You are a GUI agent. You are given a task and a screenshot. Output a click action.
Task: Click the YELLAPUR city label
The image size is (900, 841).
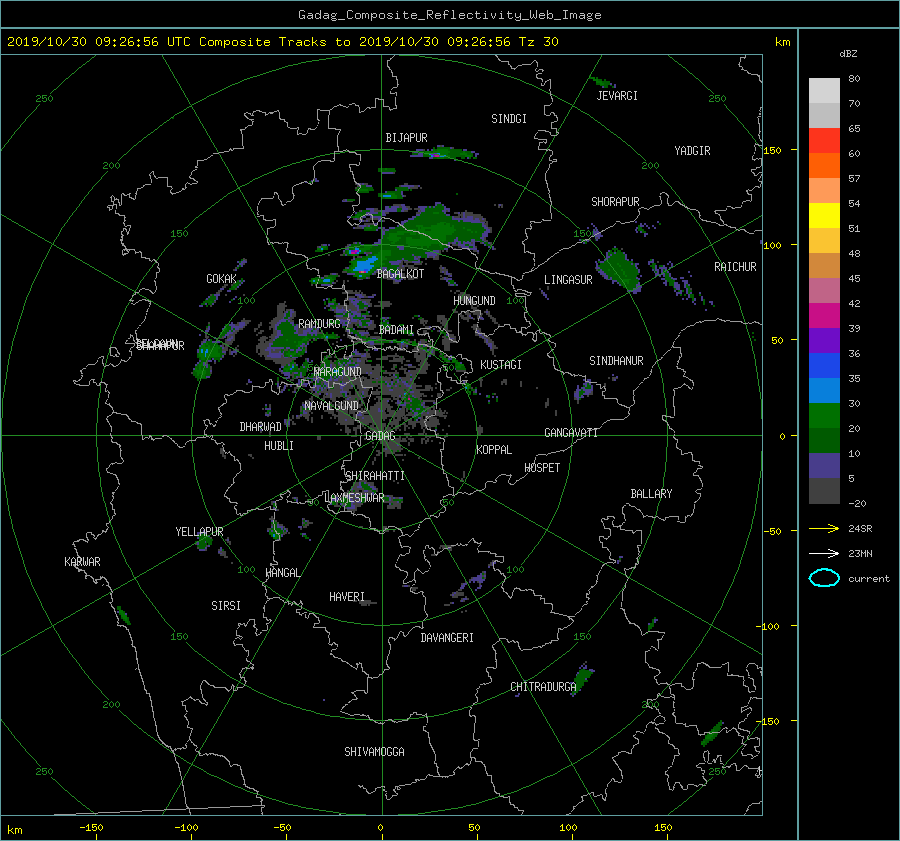pyautogui.click(x=199, y=532)
